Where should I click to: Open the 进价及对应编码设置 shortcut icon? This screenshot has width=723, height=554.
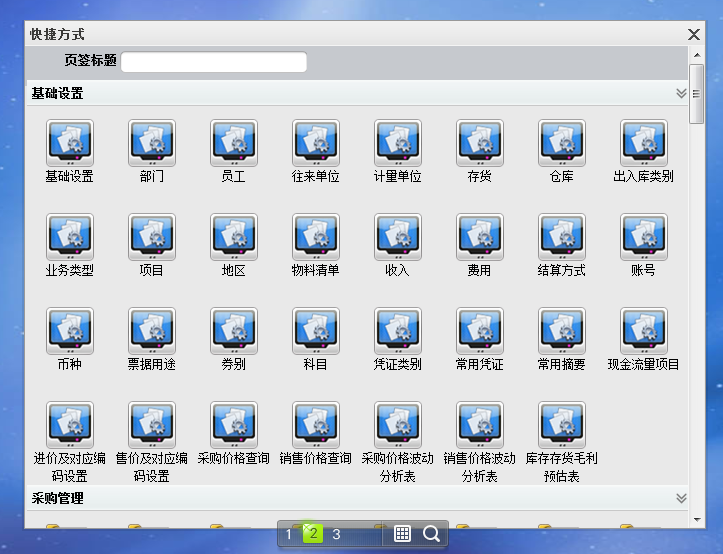click(70, 425)
